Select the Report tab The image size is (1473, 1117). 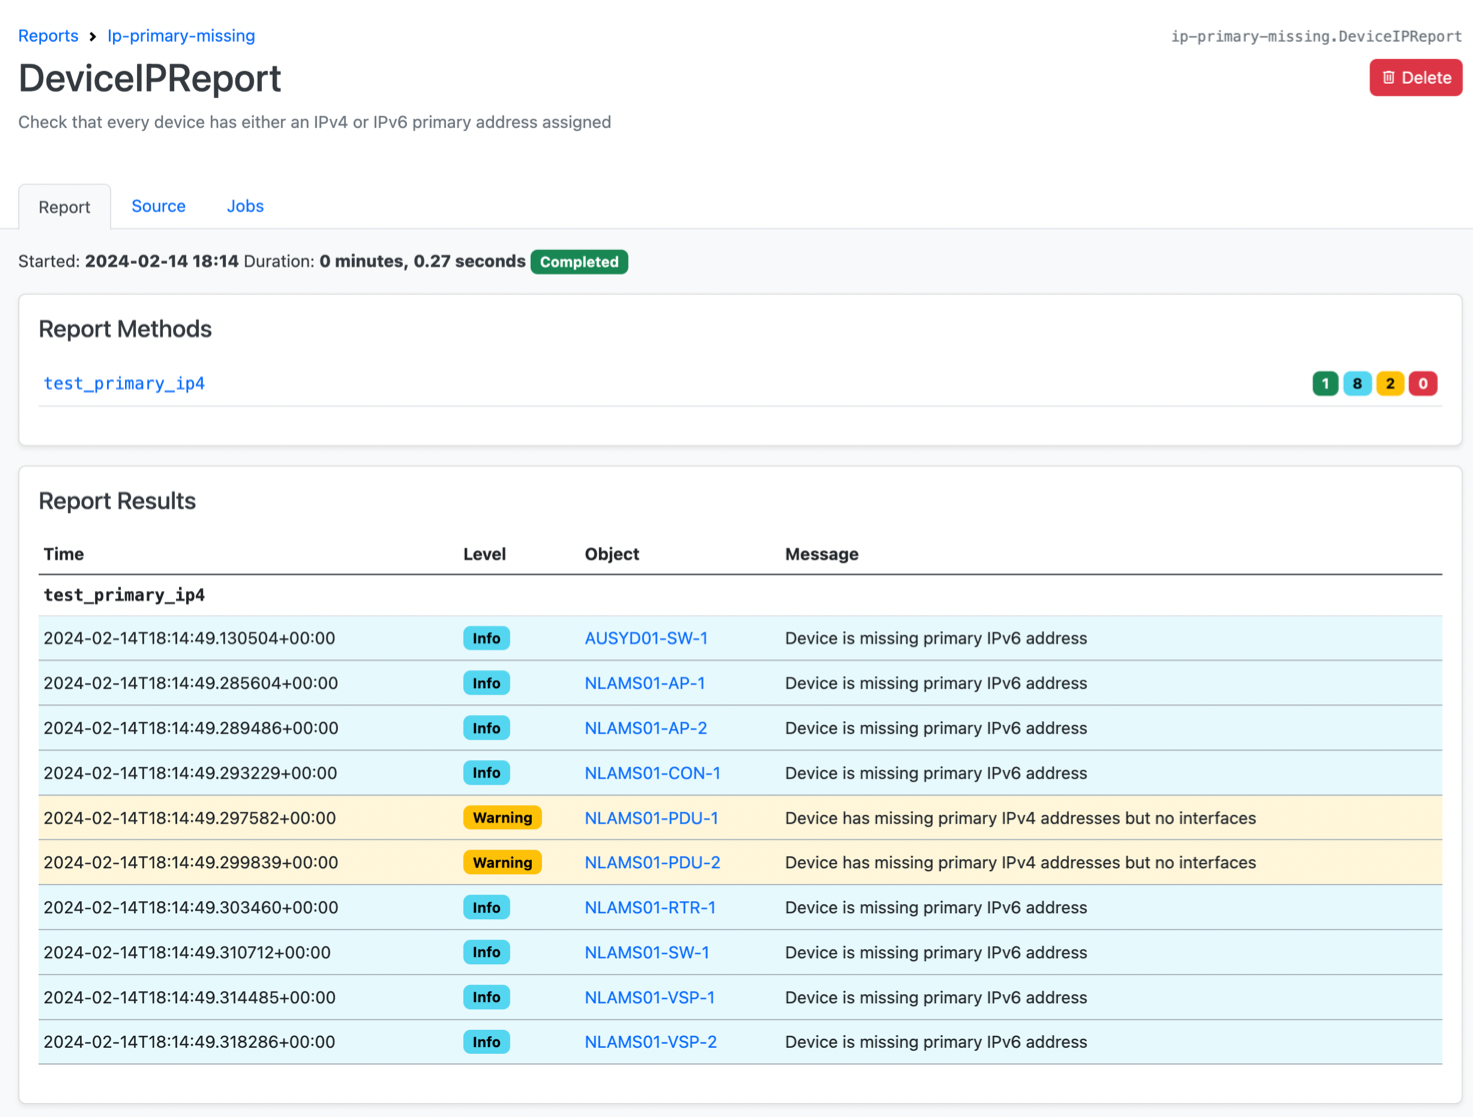click(64, 206)
